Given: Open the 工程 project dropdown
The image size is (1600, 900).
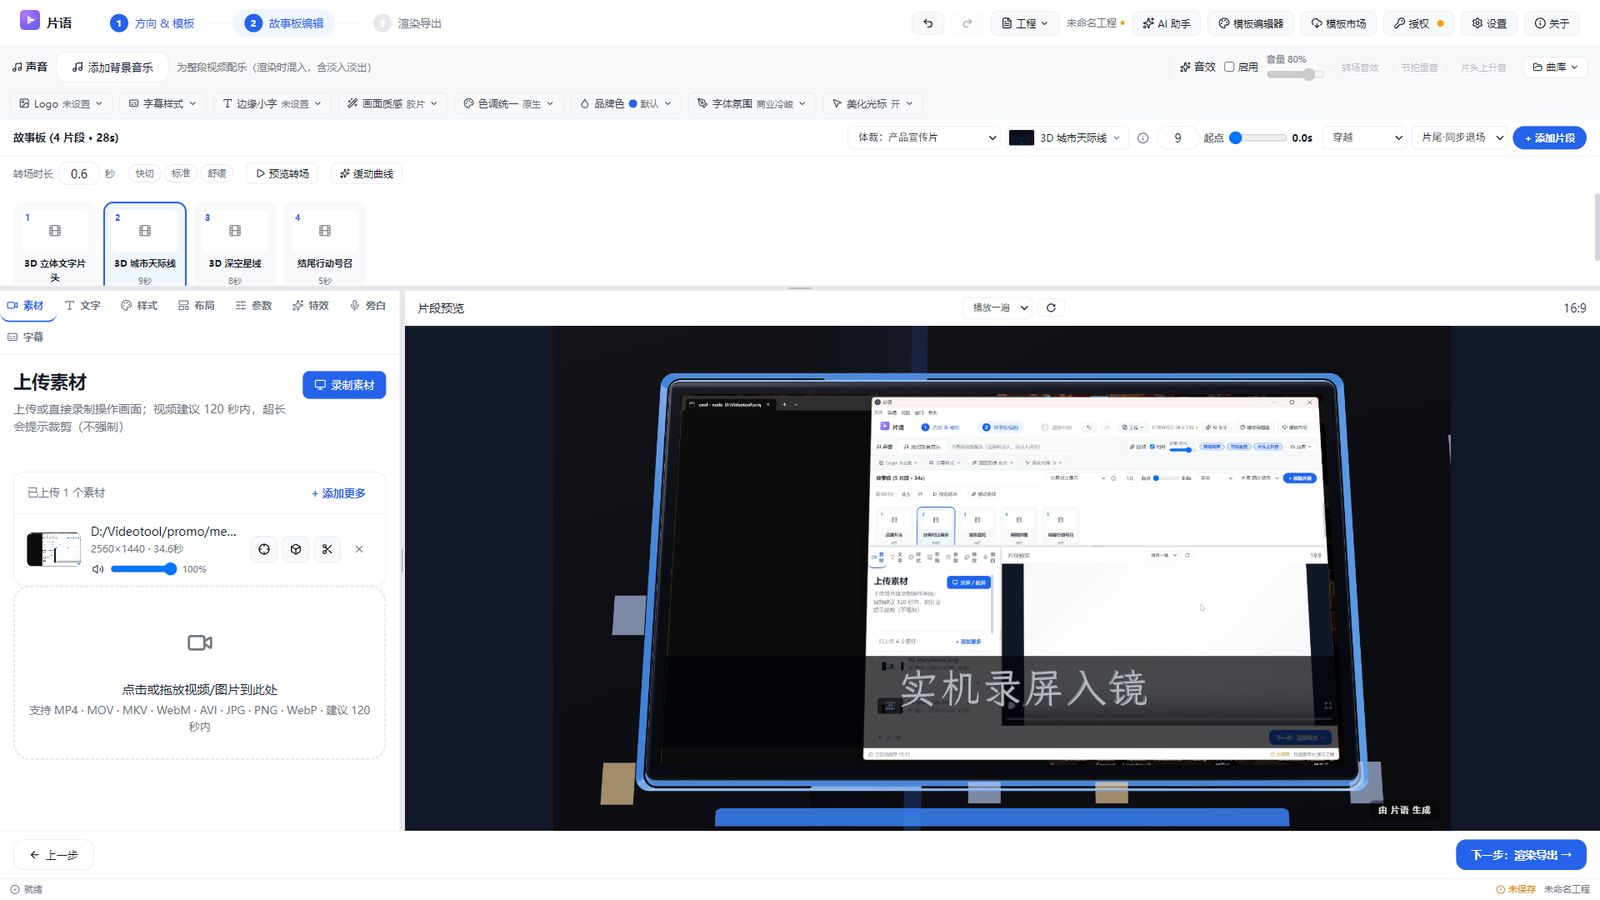Looking at the screenshot, I should click(1025, 23).
